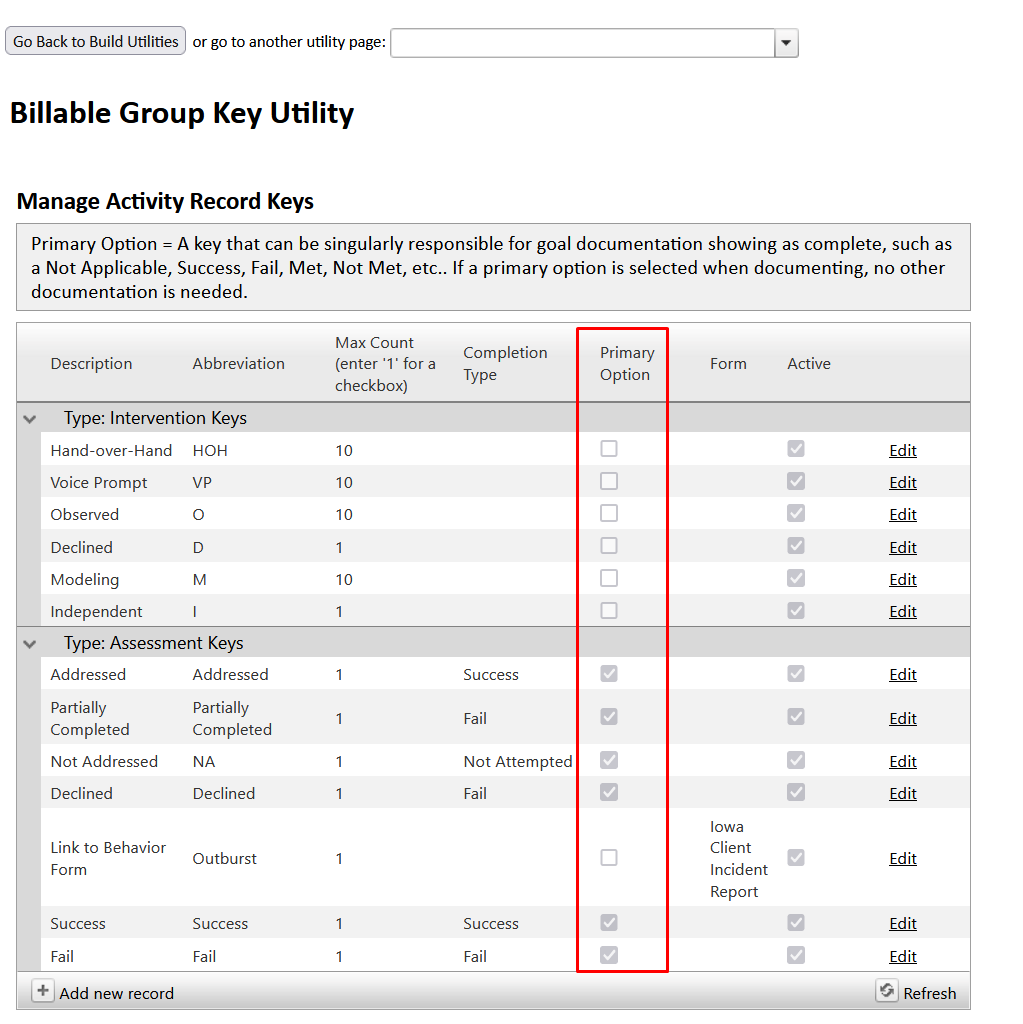
Task: Toggle Active checkbox for Independent
Action: coord(796,611)
